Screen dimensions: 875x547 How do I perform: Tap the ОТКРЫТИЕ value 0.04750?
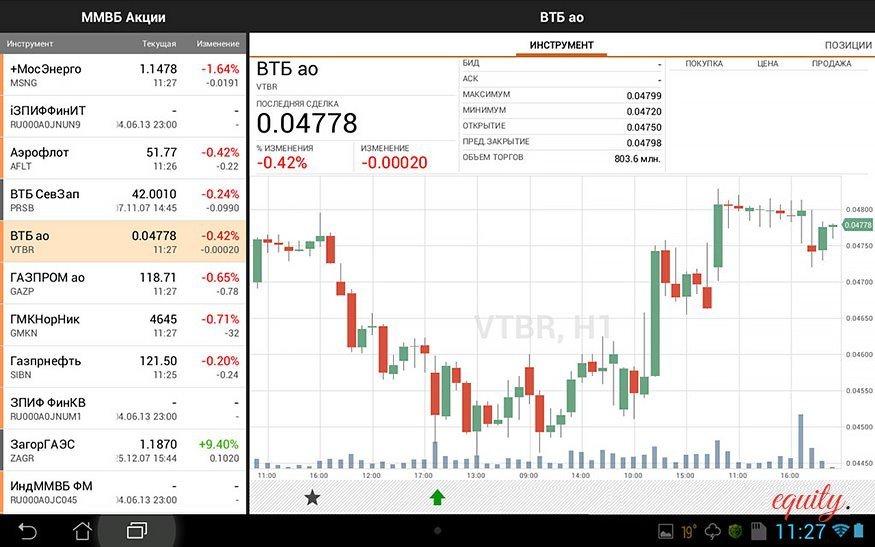tap(644, 127)
